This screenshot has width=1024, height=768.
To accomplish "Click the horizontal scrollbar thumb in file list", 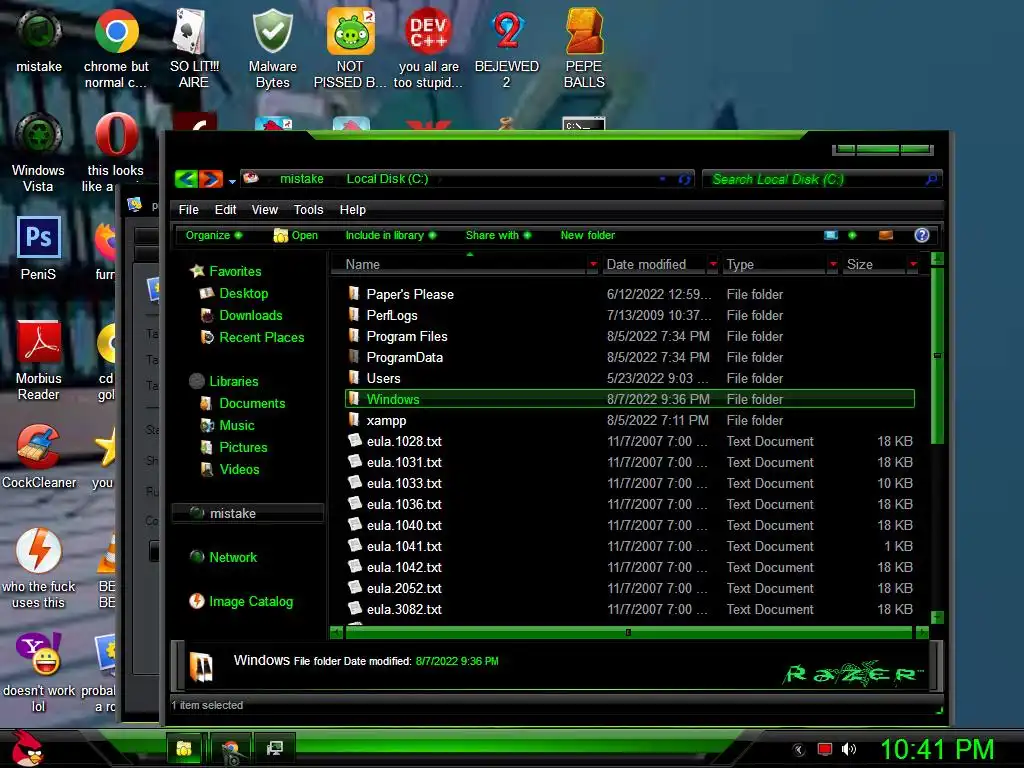I will [628, 632].
